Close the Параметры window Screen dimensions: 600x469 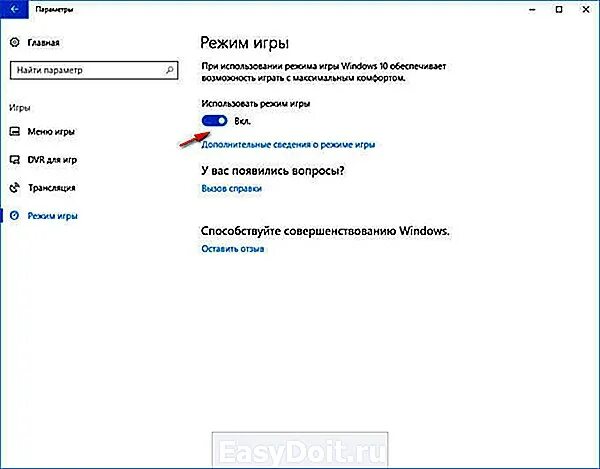point(586,10)
